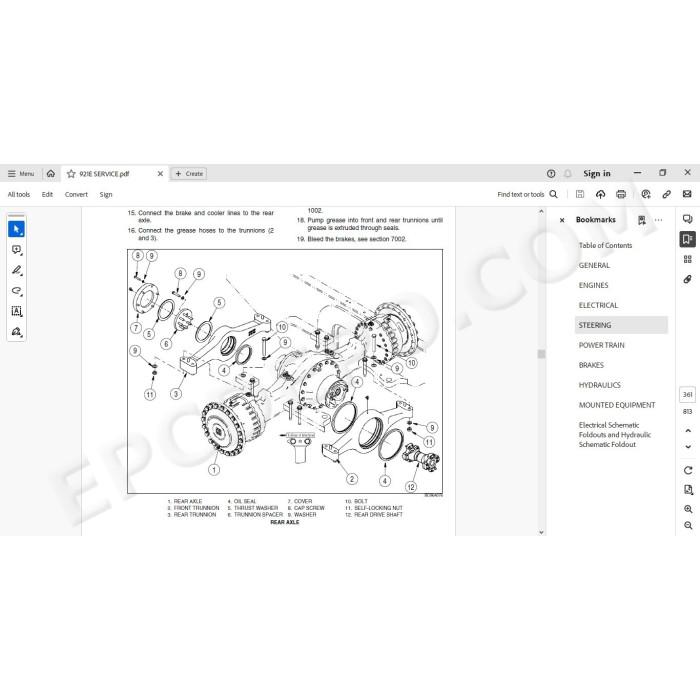
Task: Click scrollbar down arrow in document
Action: (x=542, y=532)
